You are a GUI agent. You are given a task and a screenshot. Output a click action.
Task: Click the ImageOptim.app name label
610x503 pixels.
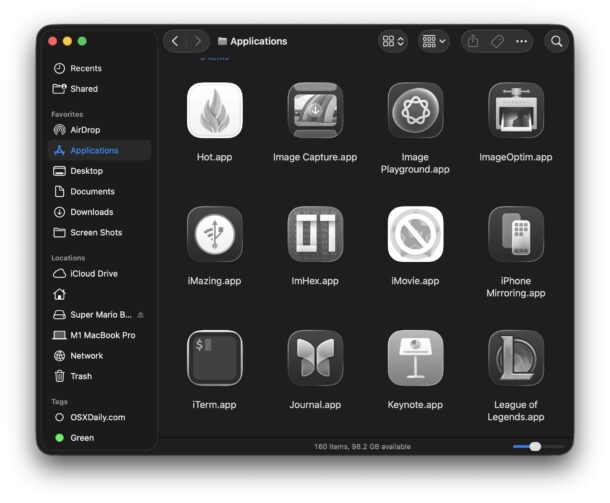(x=515, y=157)
